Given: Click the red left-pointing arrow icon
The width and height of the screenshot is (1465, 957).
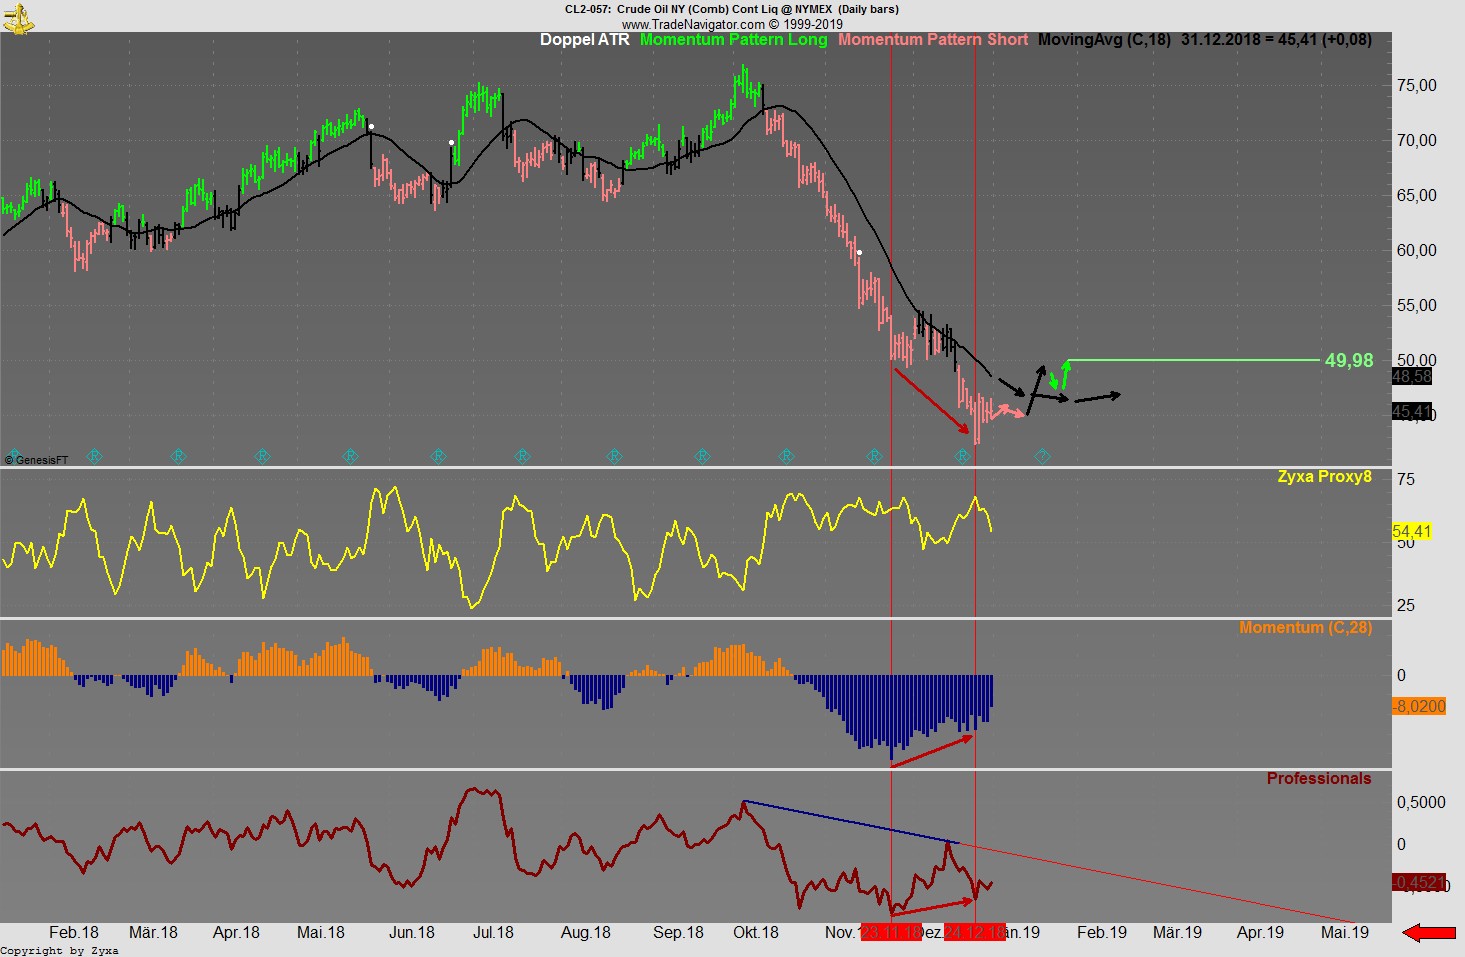Looking at the screenshot, I should point(1429,933).
